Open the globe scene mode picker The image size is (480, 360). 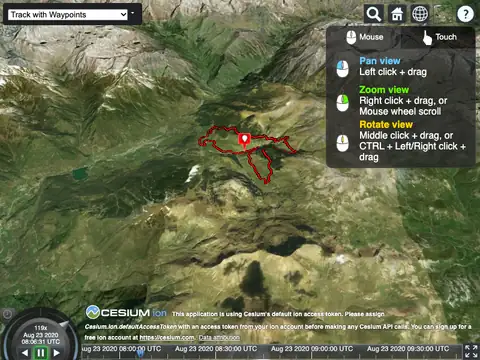click(x=420, y=14)
